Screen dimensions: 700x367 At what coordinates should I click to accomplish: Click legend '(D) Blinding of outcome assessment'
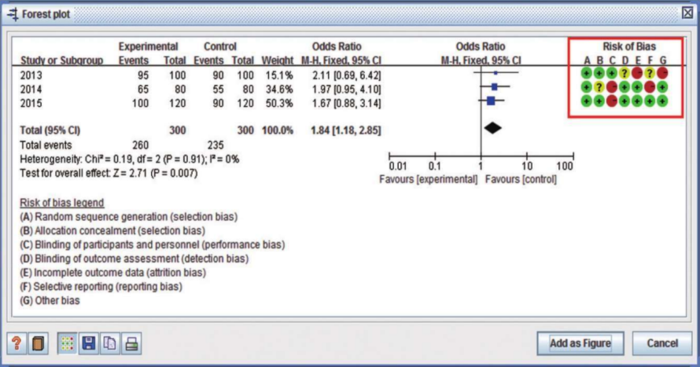point(134,259)
